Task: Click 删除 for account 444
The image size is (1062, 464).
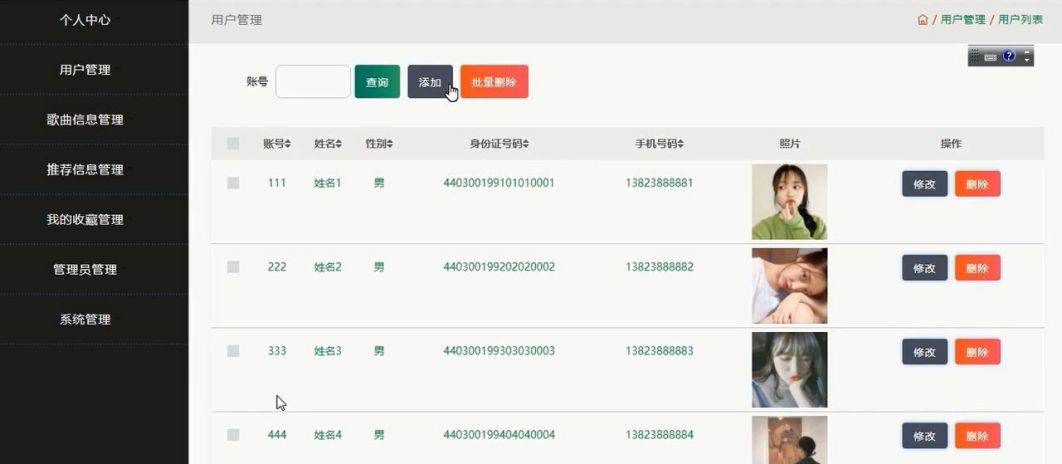Action: pos(977,436)
